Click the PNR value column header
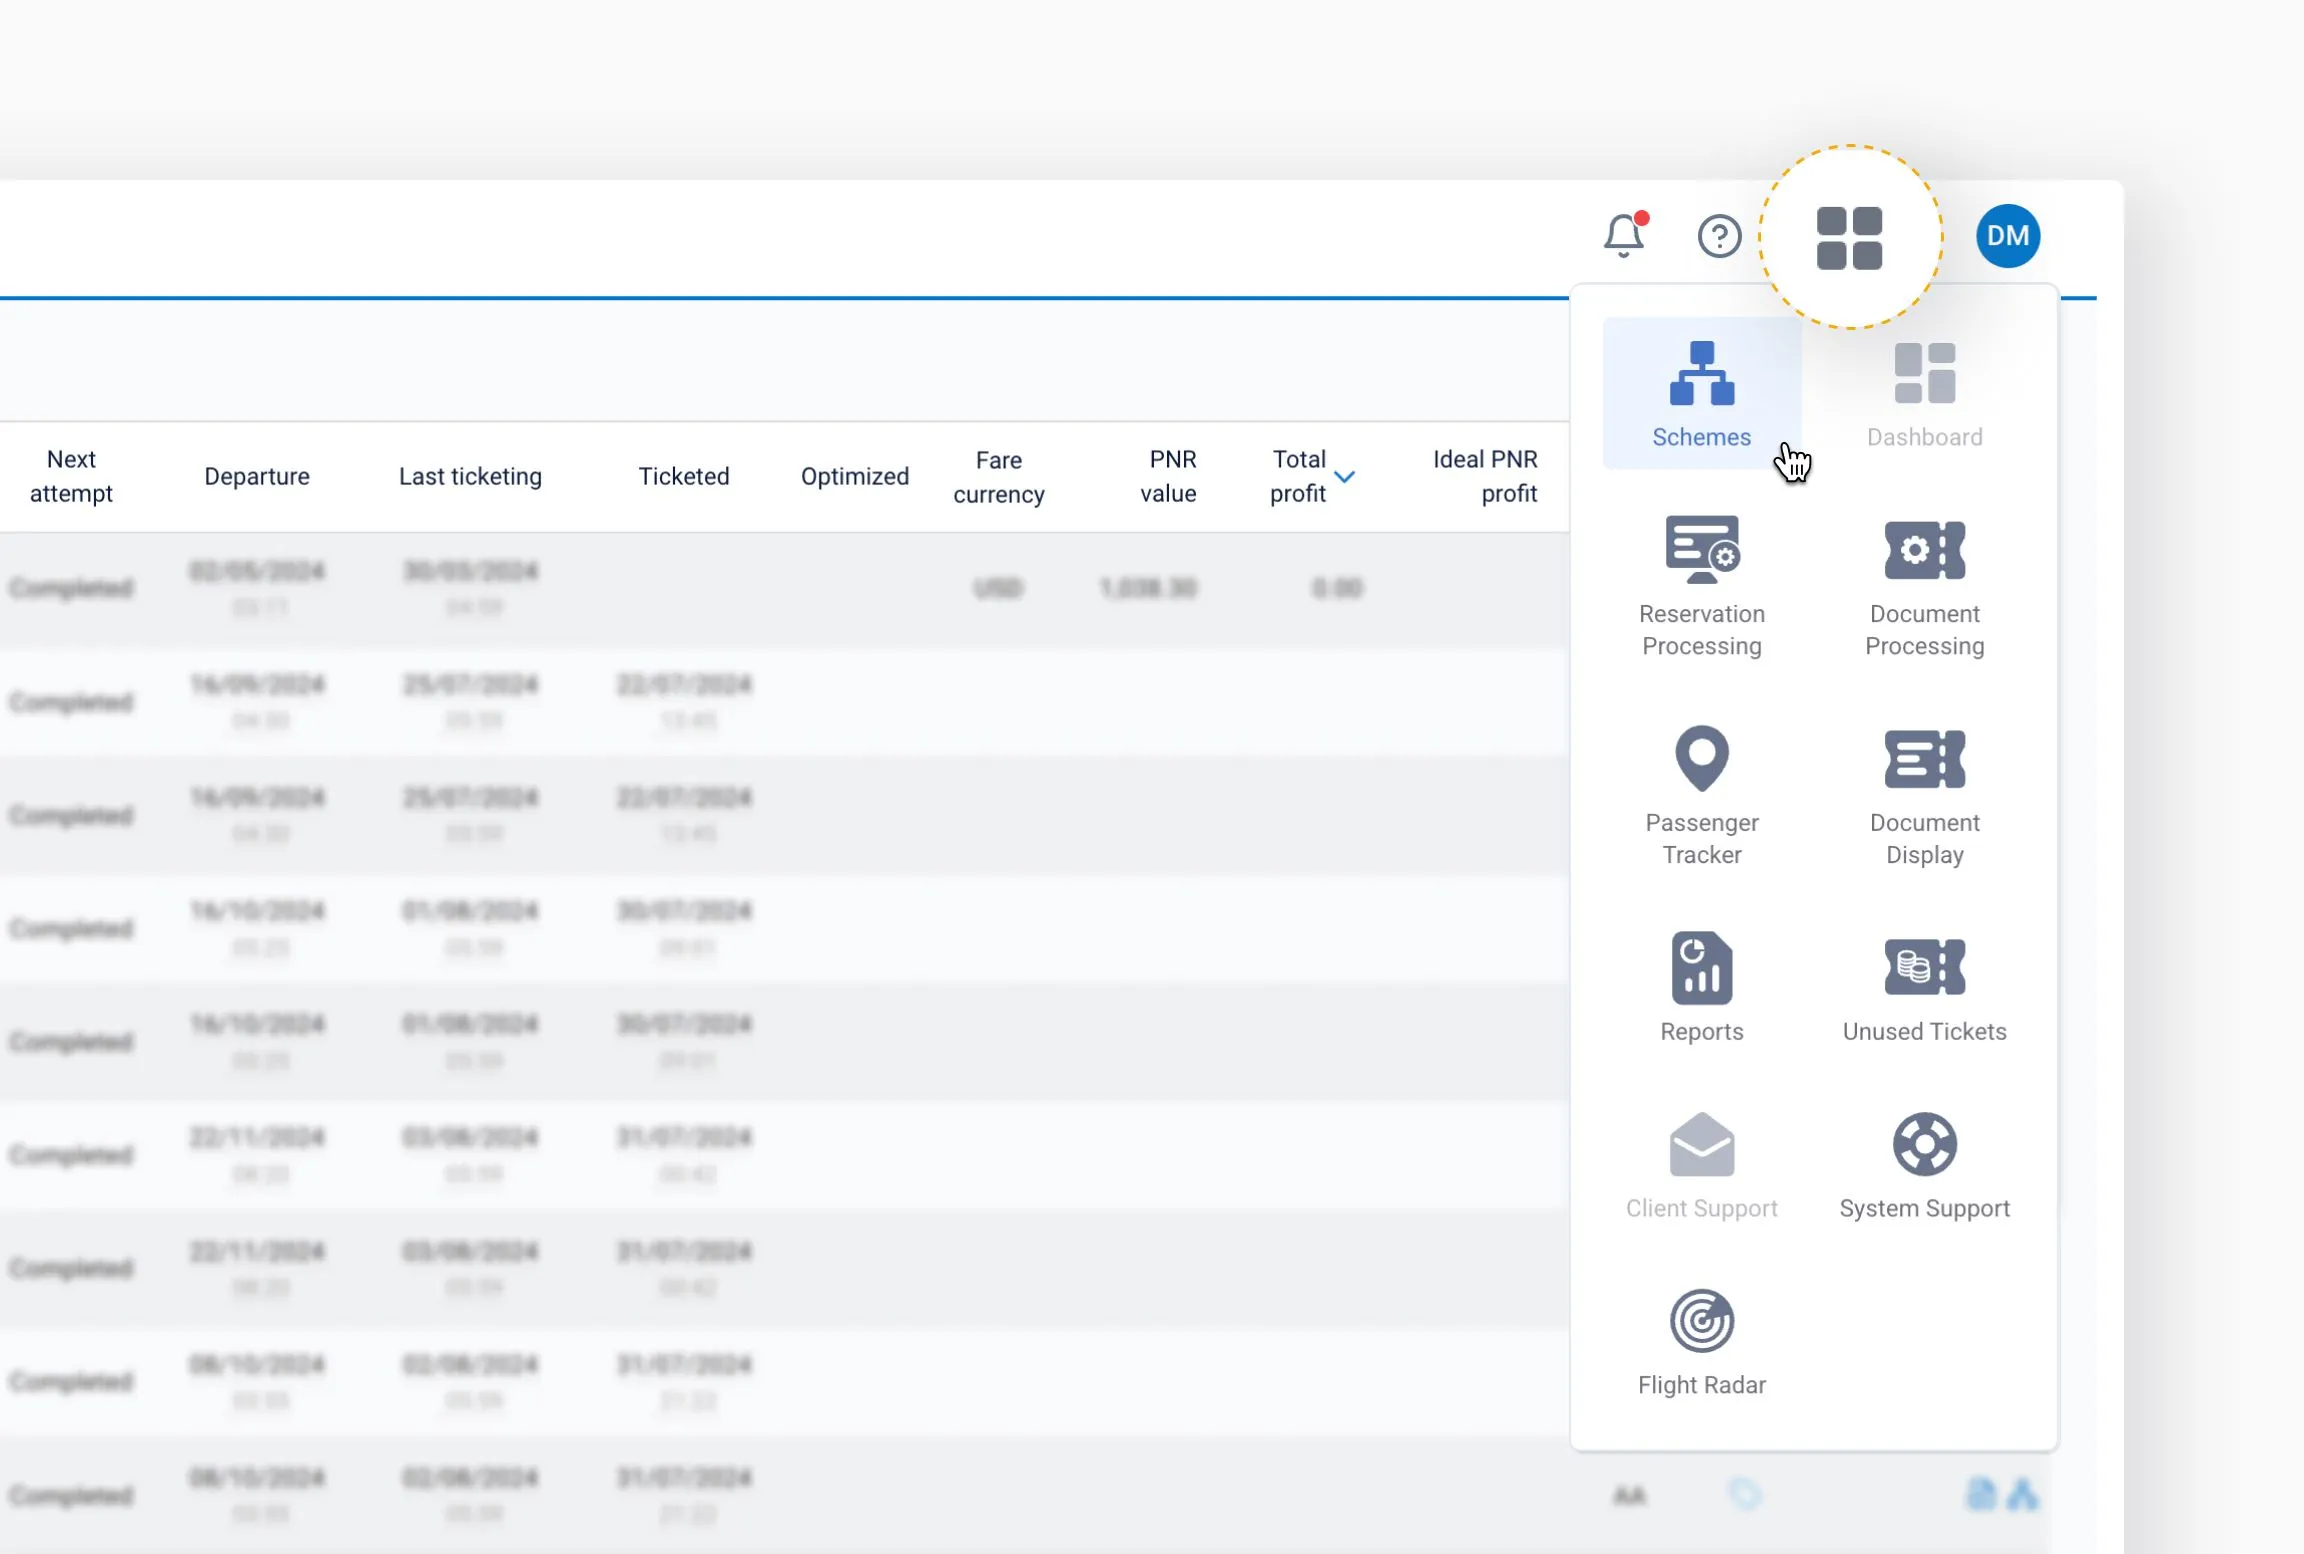 click(x=1169, y=476)
